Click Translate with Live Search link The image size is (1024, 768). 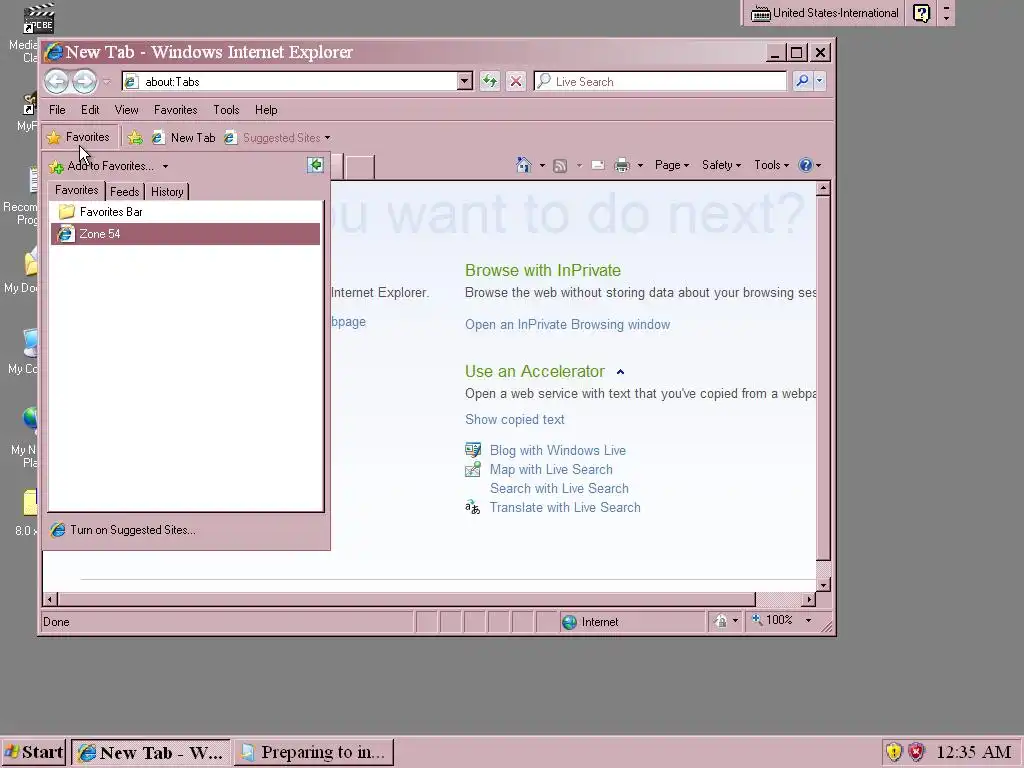[565, 507]
